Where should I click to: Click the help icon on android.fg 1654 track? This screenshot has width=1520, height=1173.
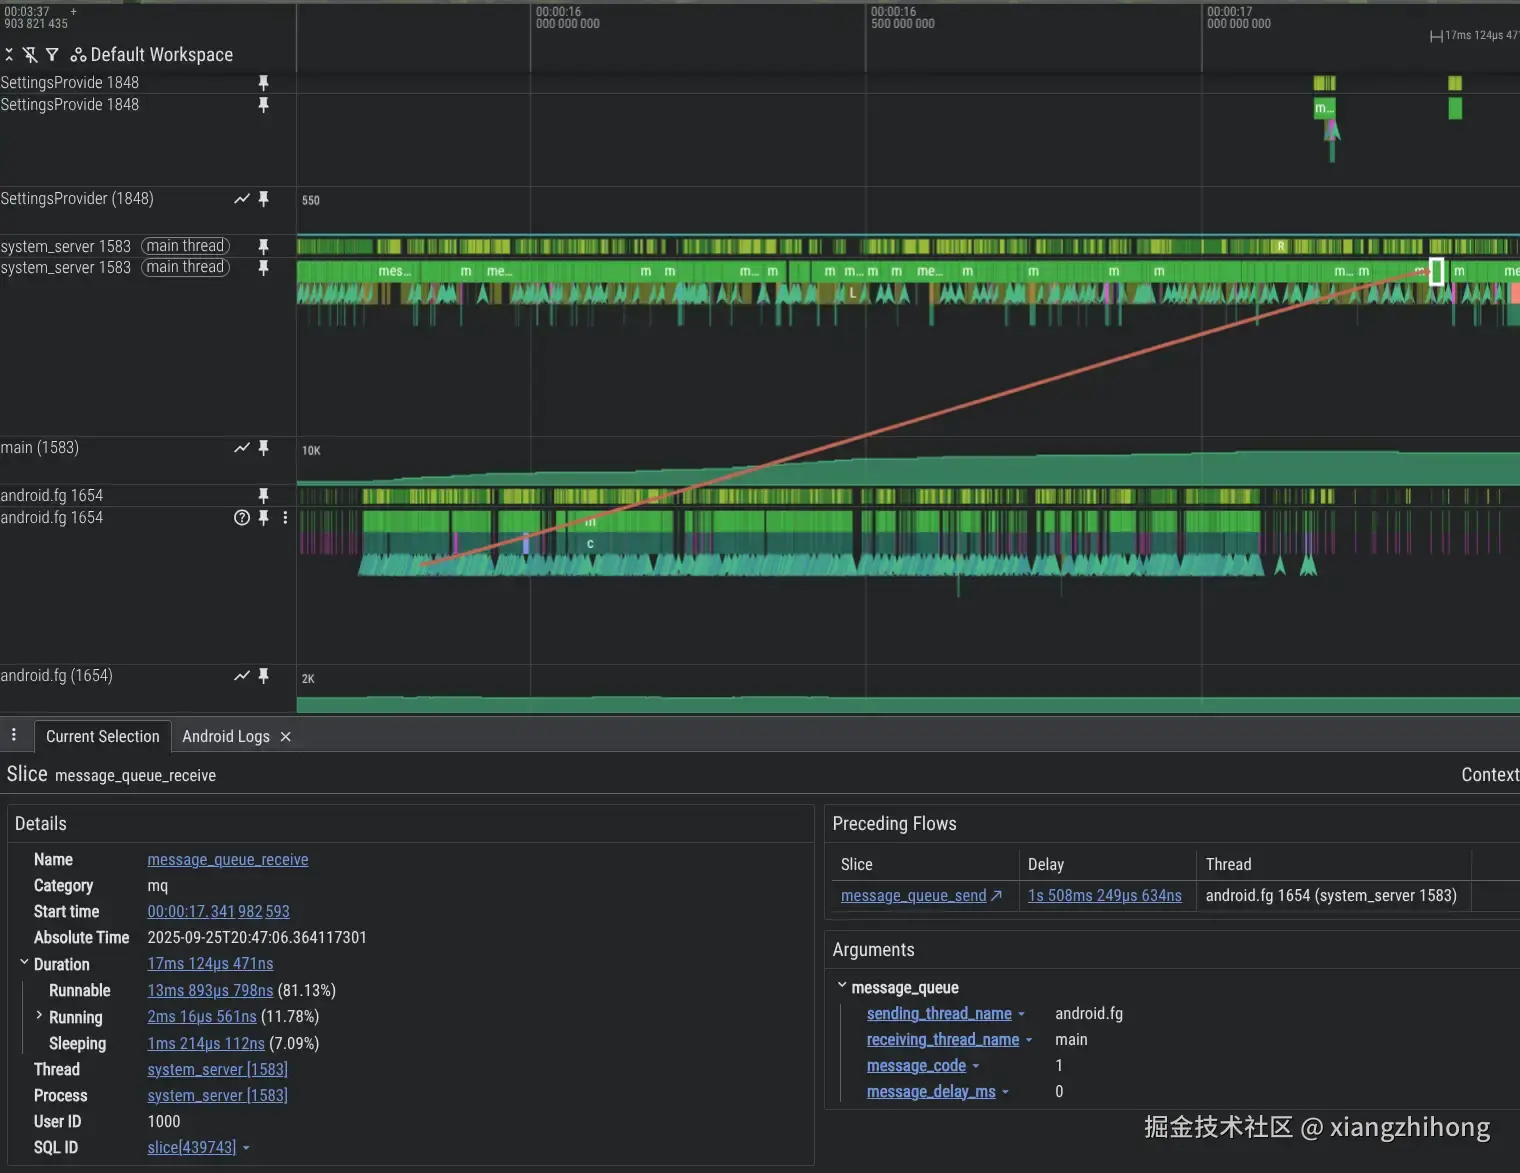click(x=242, y=518)
